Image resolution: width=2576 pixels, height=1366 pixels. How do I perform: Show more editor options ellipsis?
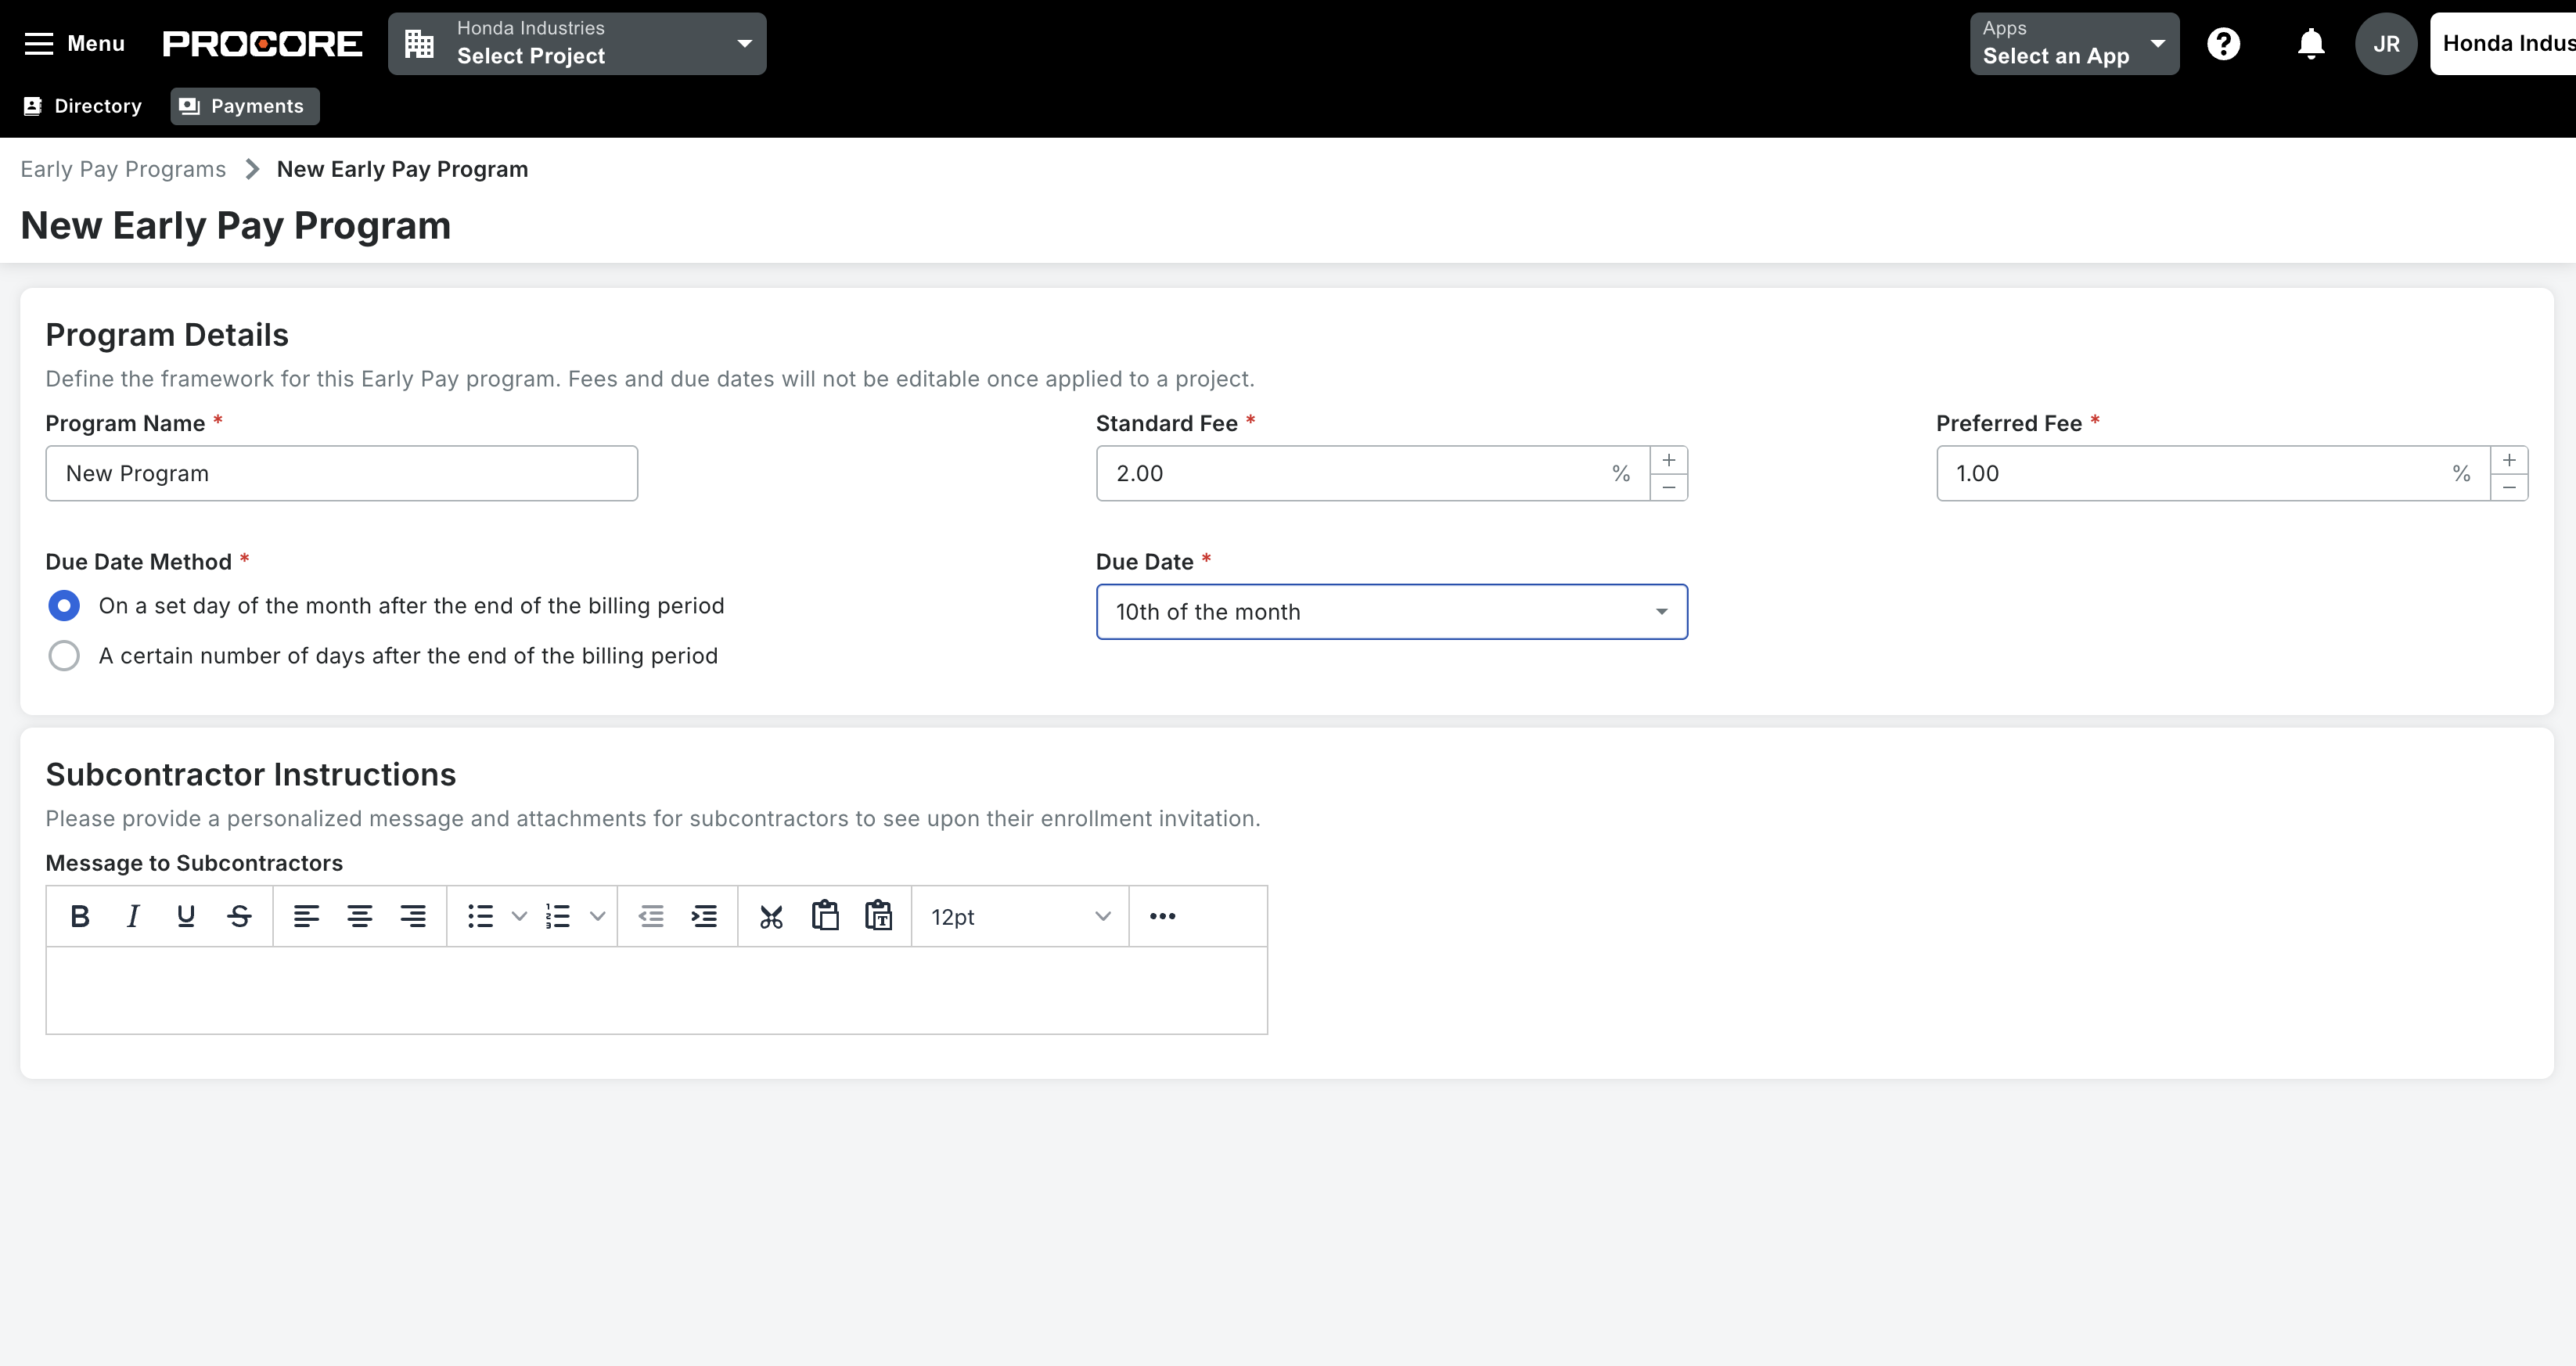pos(1162,916)
